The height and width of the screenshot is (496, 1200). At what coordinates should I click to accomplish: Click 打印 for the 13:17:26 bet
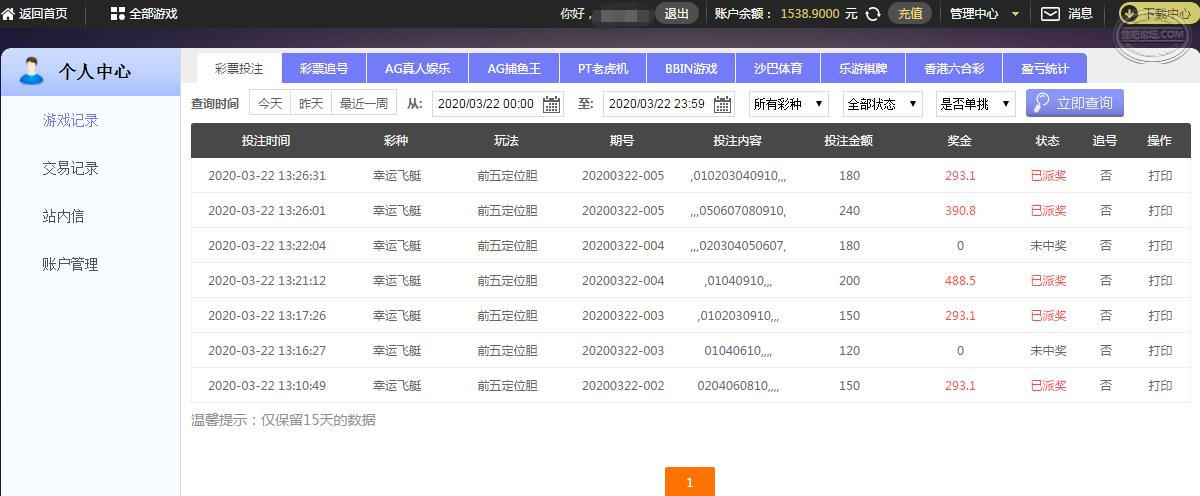tap(1160, 316)
